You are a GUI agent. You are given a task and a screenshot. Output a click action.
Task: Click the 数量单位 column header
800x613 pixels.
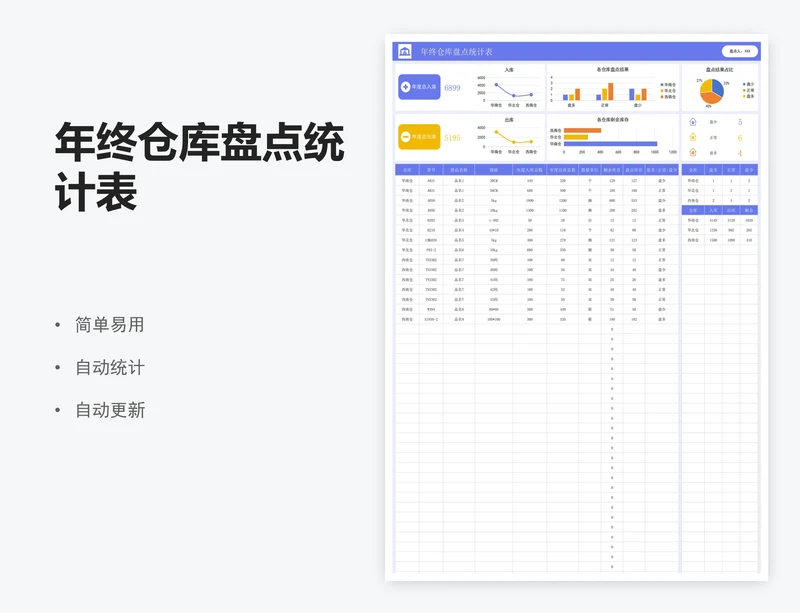click(x=590, y=170)
